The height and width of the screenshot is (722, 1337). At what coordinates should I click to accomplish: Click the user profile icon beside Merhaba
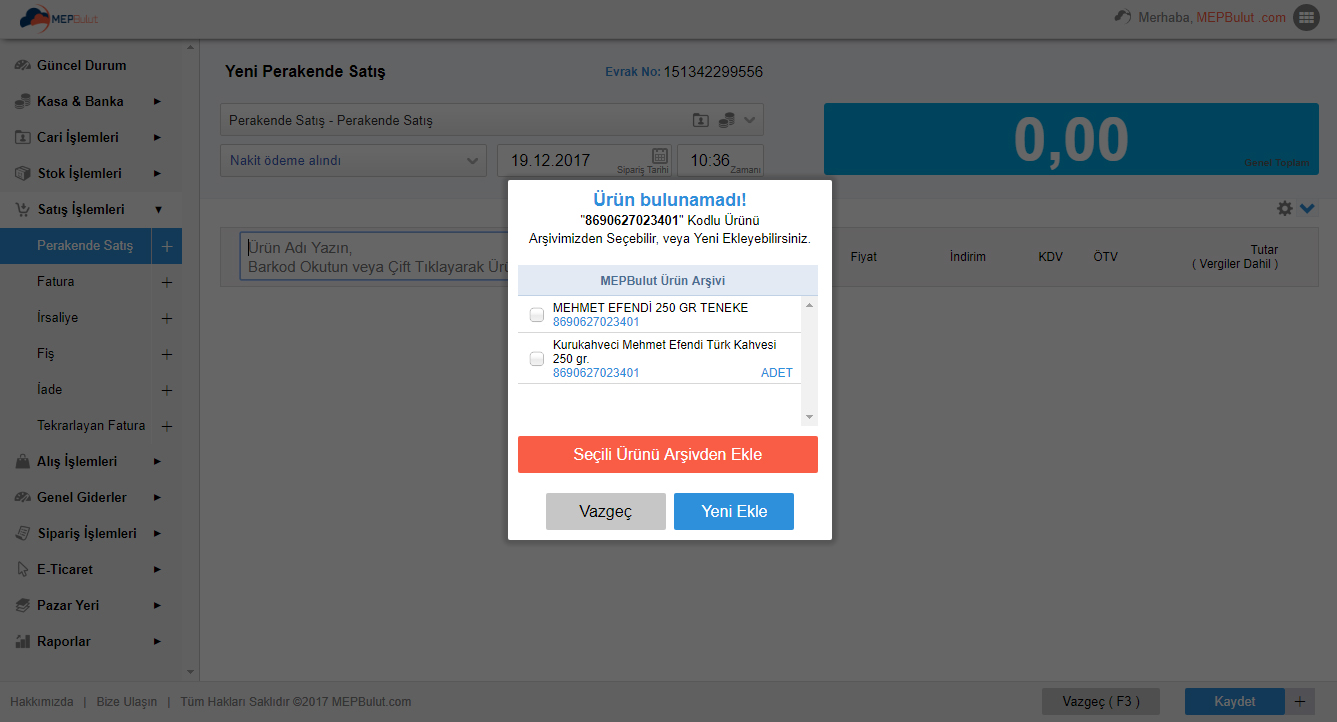point(1123,17)
